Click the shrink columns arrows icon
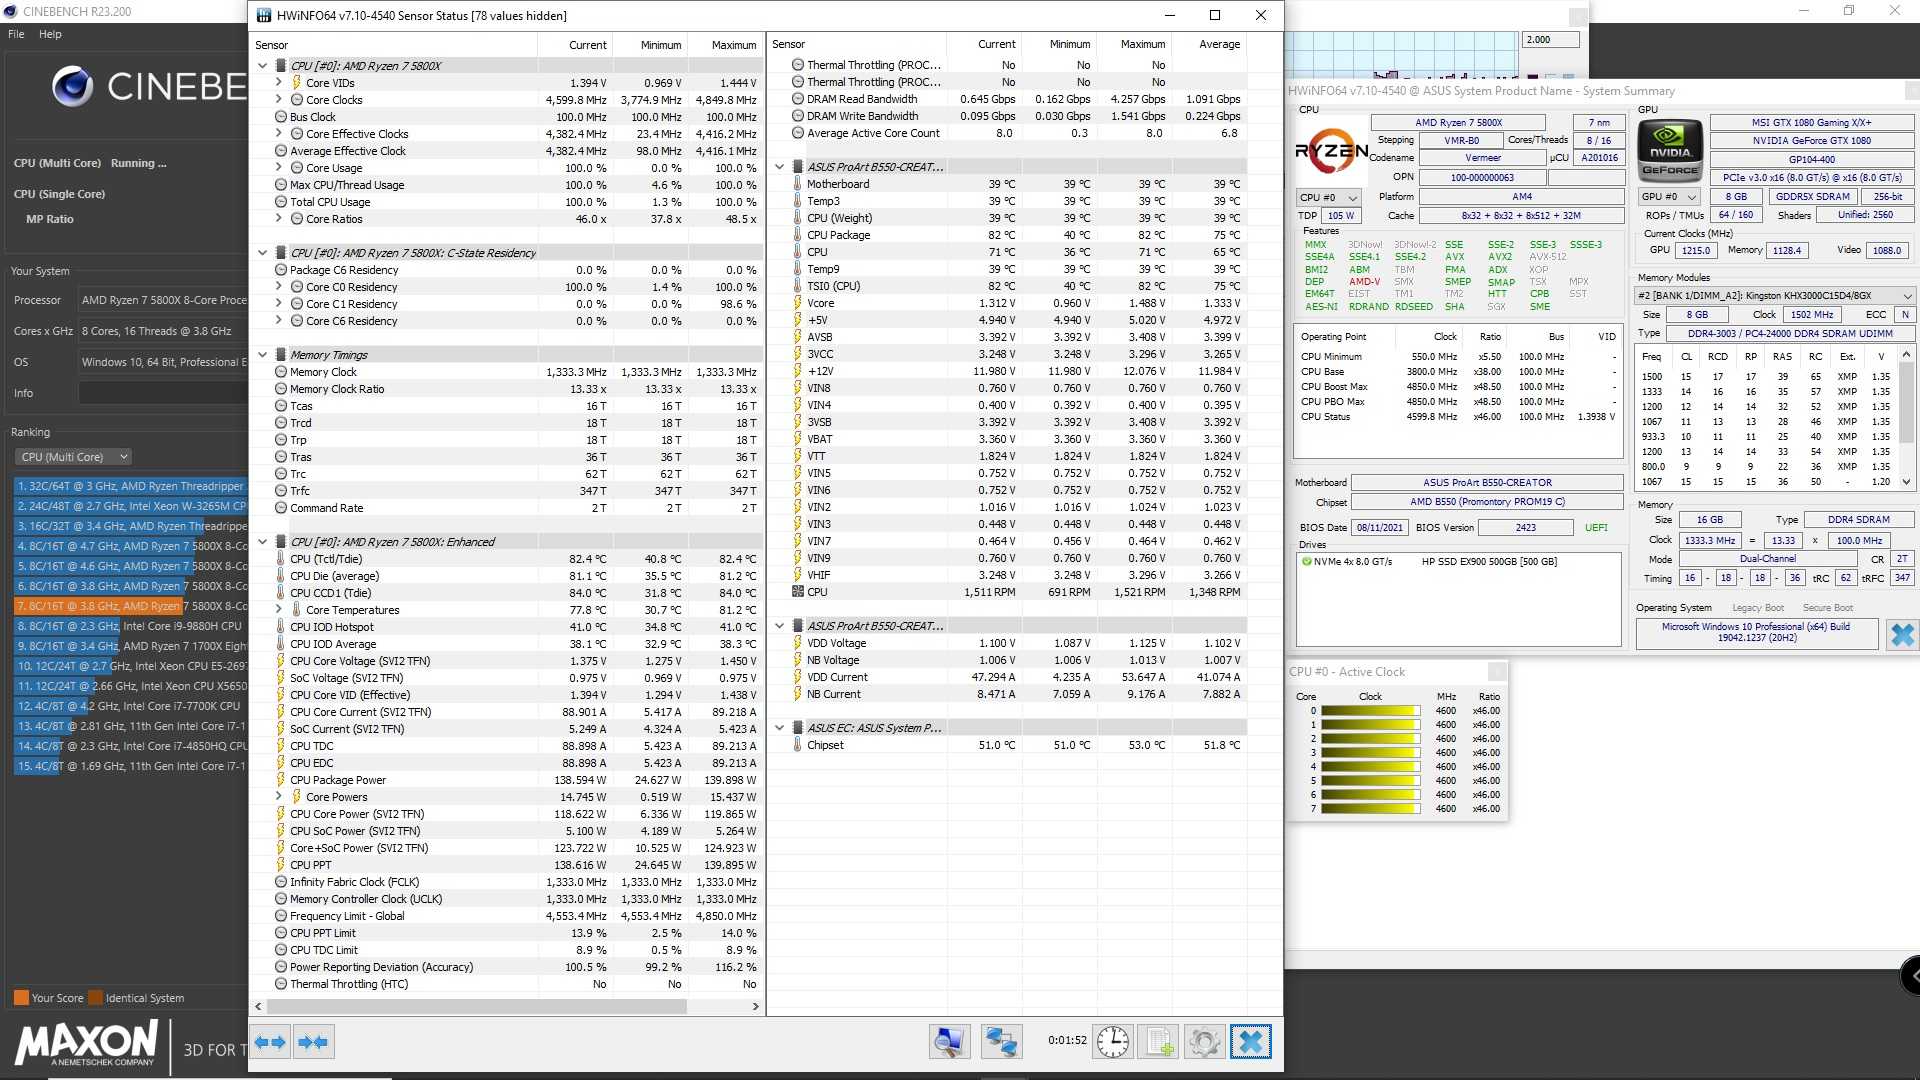 coord(313,1042)
